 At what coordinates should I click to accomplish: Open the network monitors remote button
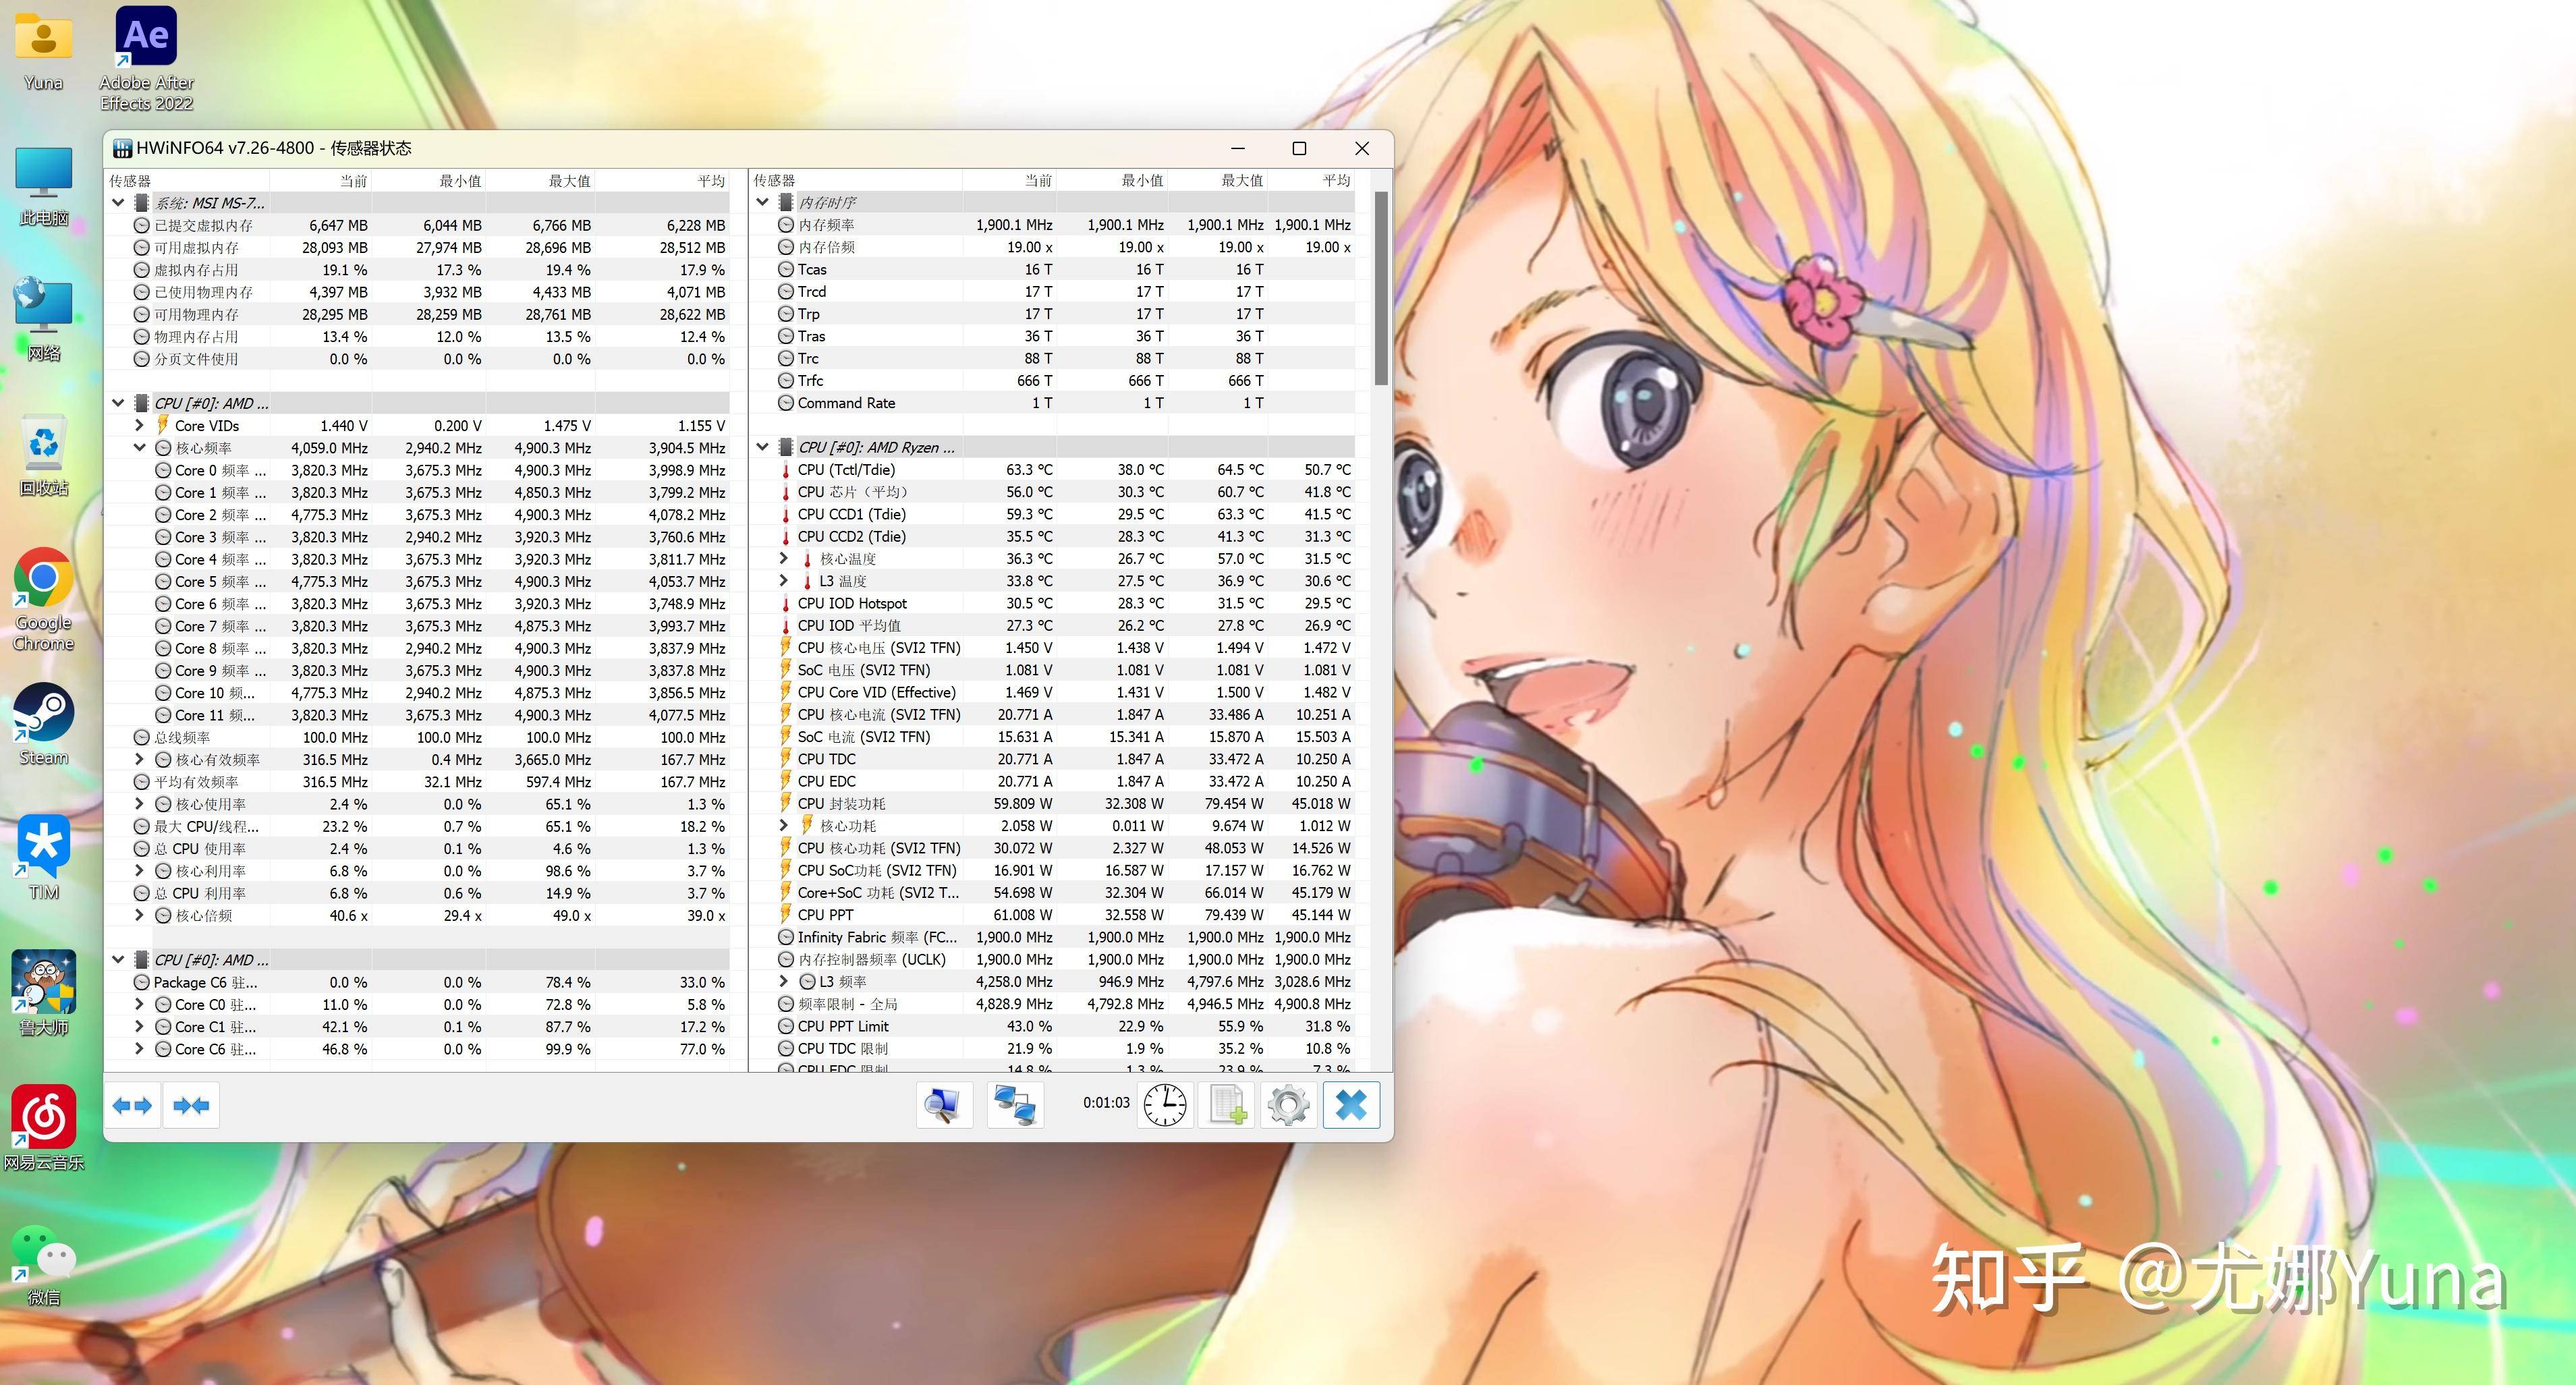pyautogui.click(x=1015, y=1105)
